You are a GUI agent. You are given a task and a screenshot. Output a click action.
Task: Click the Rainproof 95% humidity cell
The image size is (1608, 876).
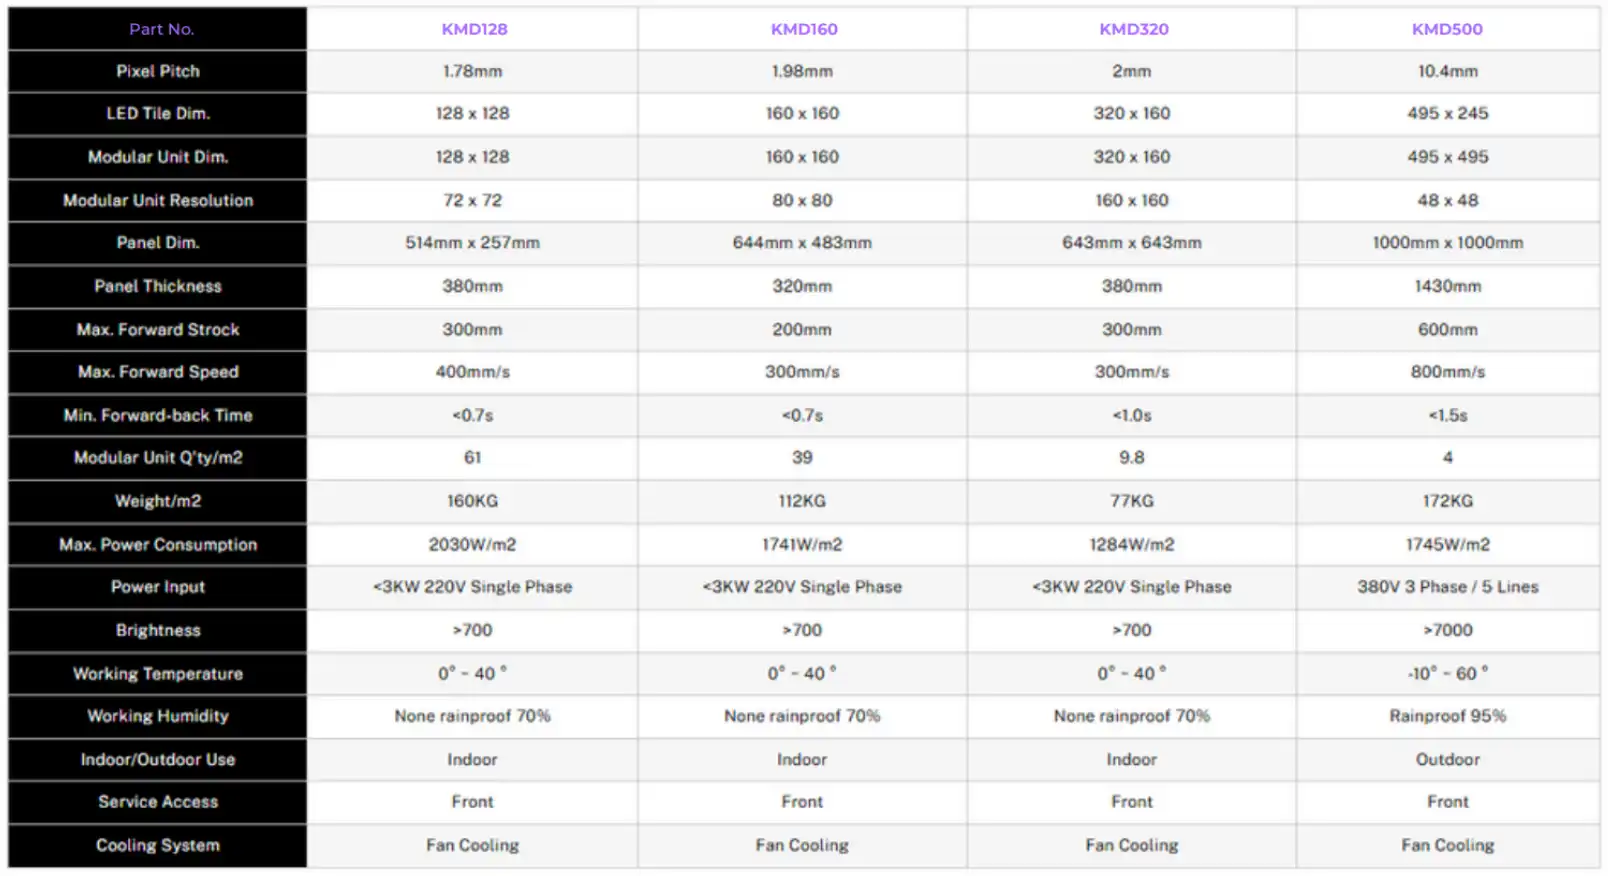[1447, 716]
